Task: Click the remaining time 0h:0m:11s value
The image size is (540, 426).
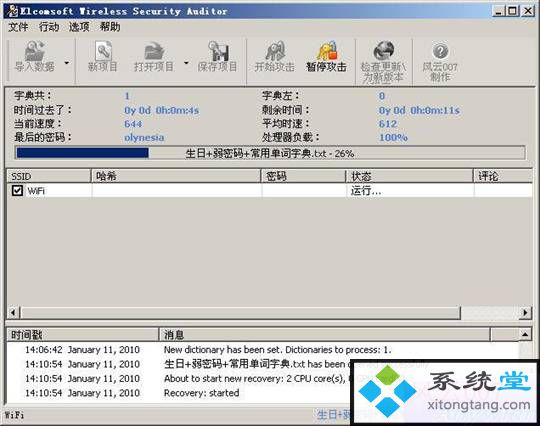Action: click(x=419, y=110)
